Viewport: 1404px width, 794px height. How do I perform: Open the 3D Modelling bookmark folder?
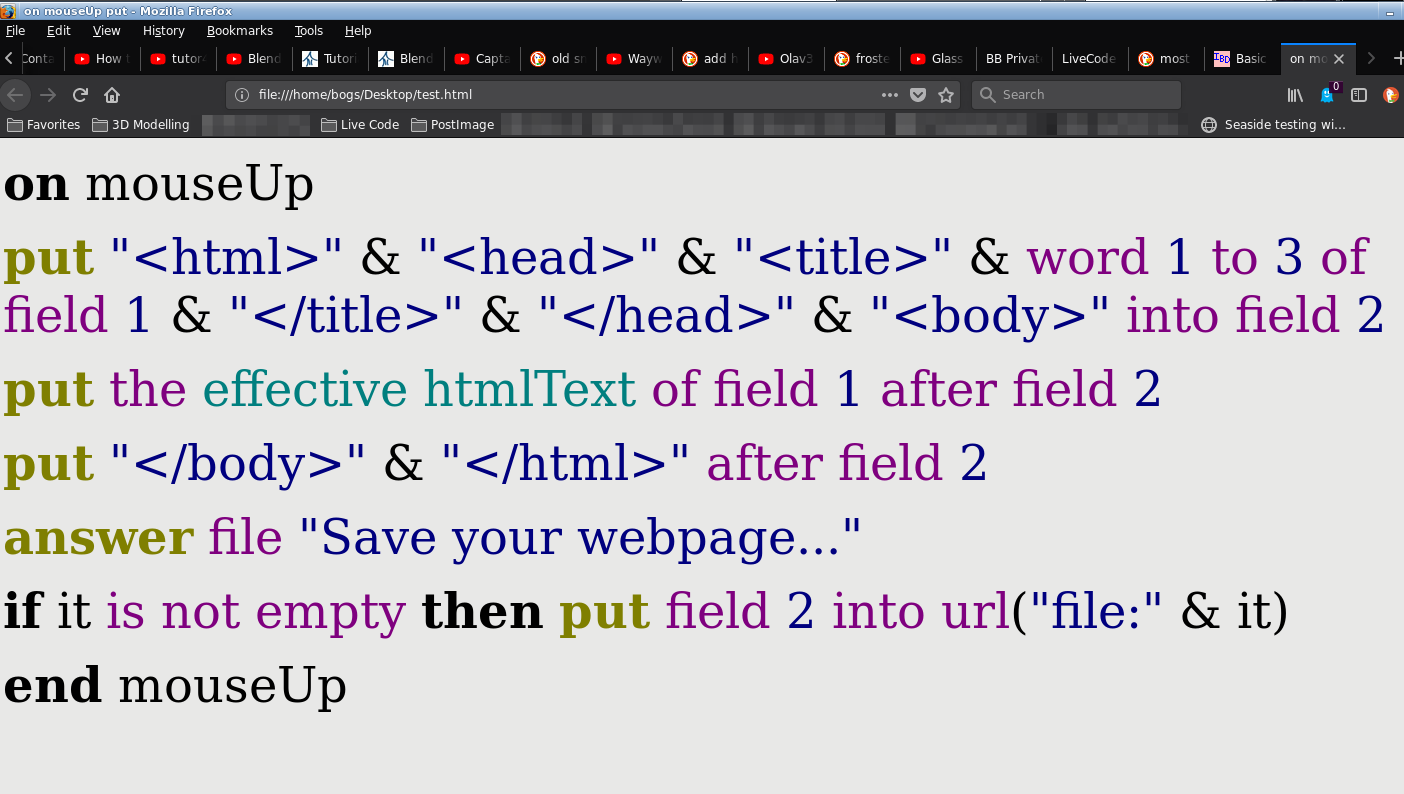coord(140,125)
